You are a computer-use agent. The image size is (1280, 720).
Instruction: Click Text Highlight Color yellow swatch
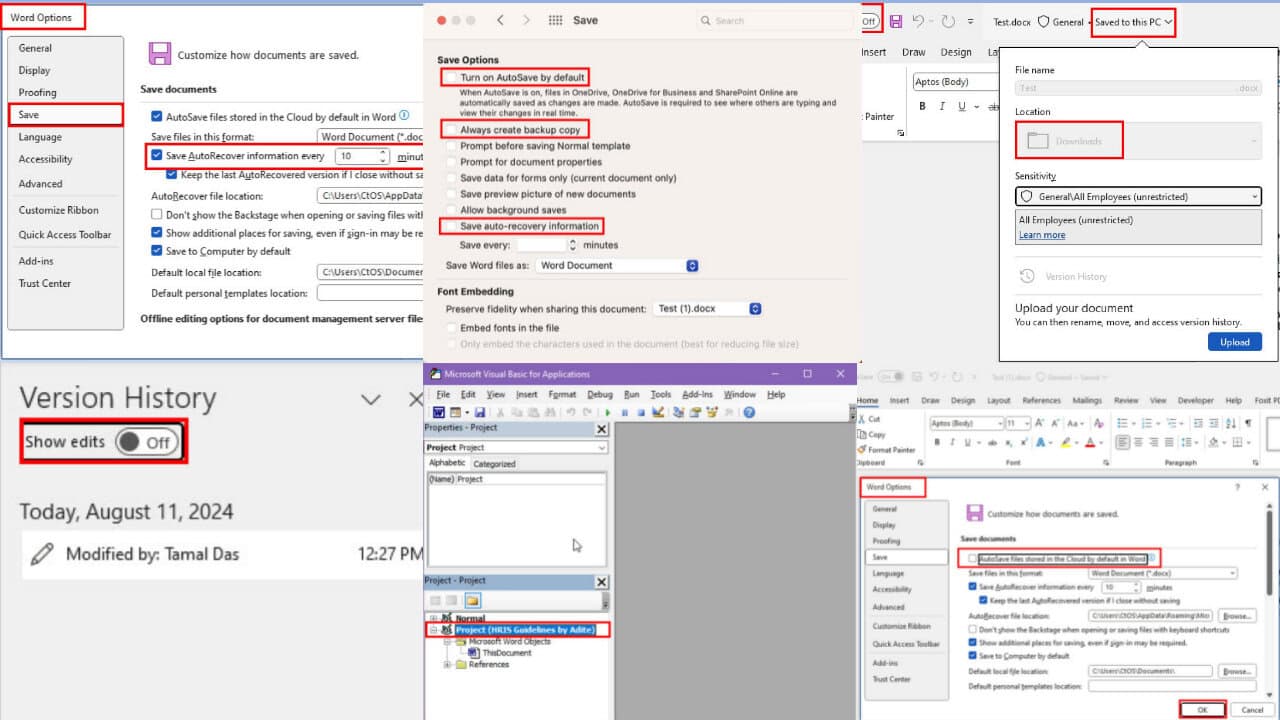click(1066, 442)
